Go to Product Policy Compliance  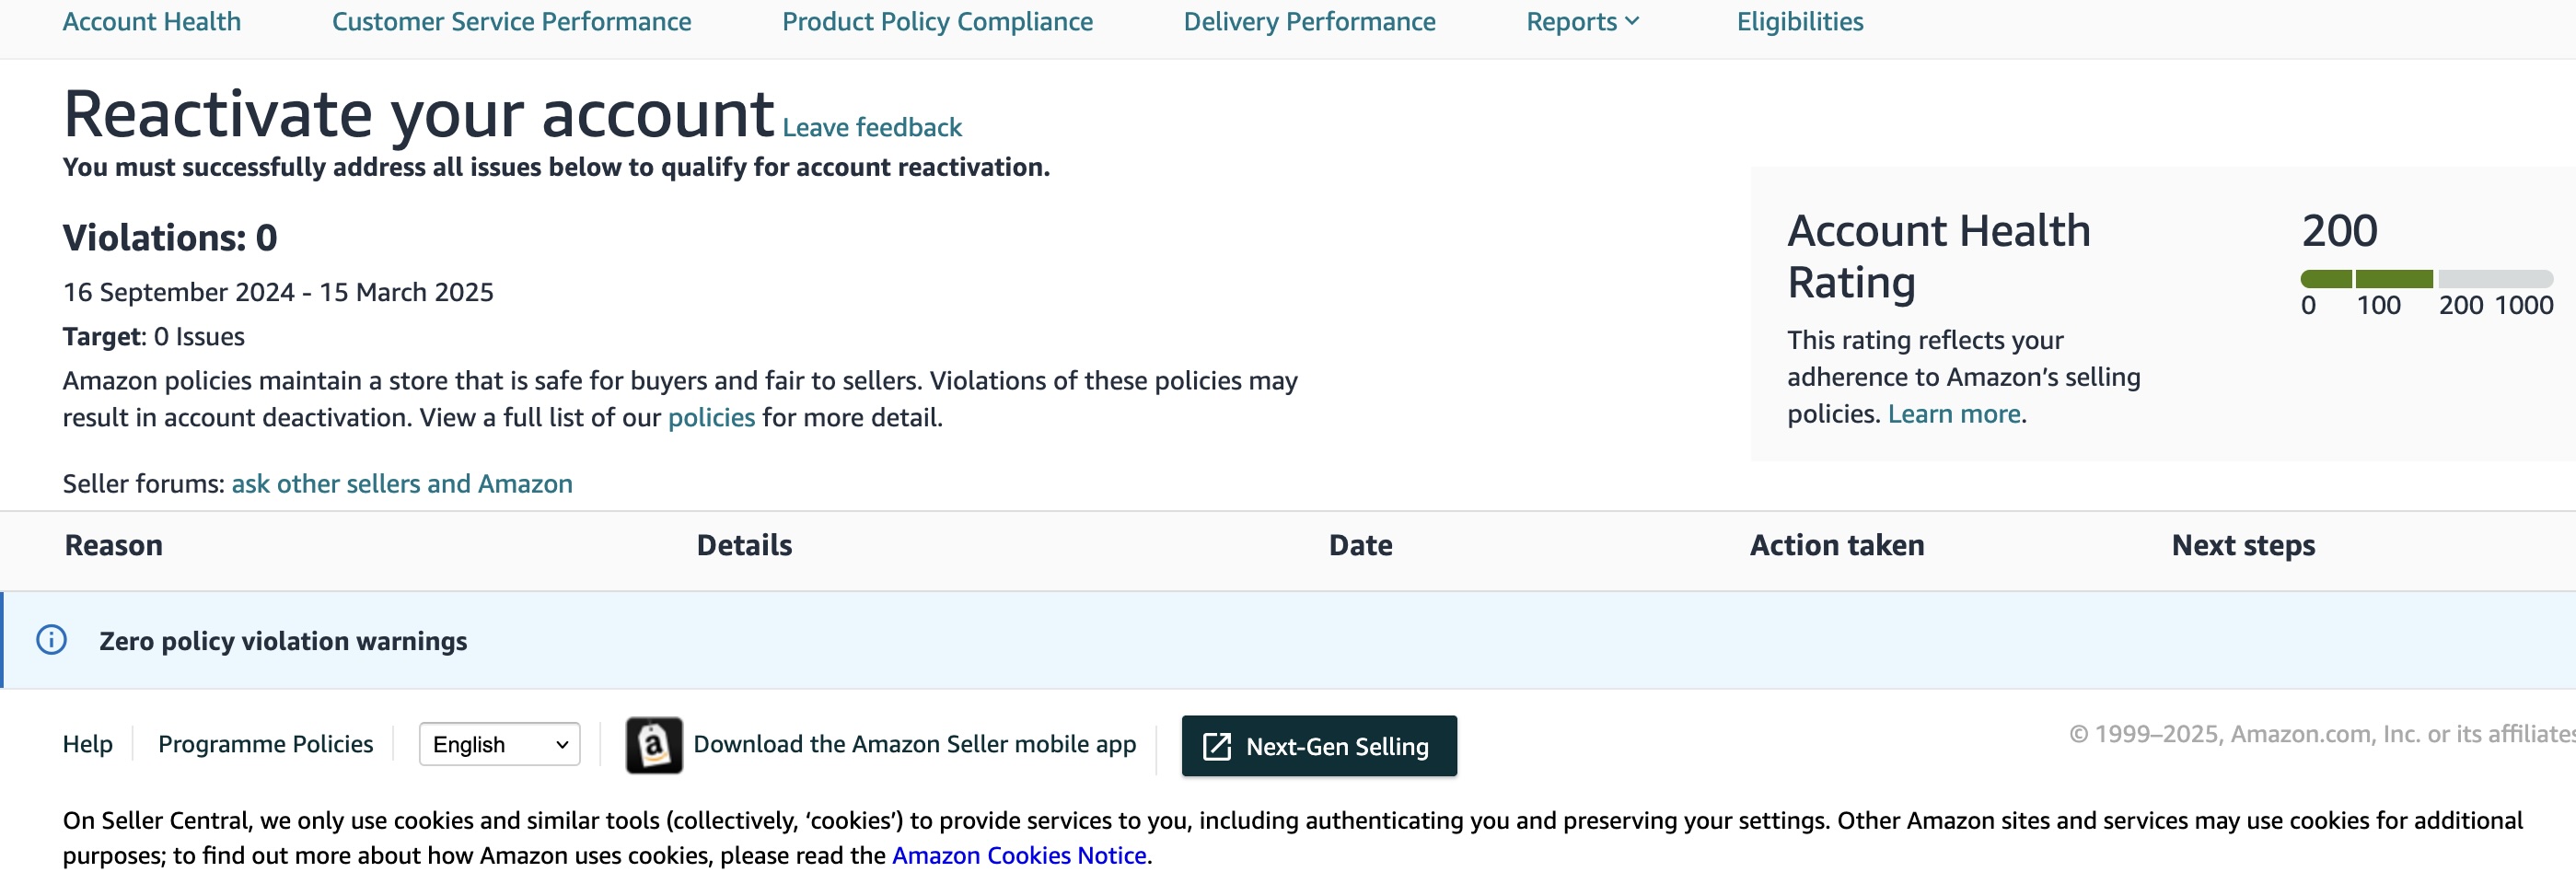[937, 22]
